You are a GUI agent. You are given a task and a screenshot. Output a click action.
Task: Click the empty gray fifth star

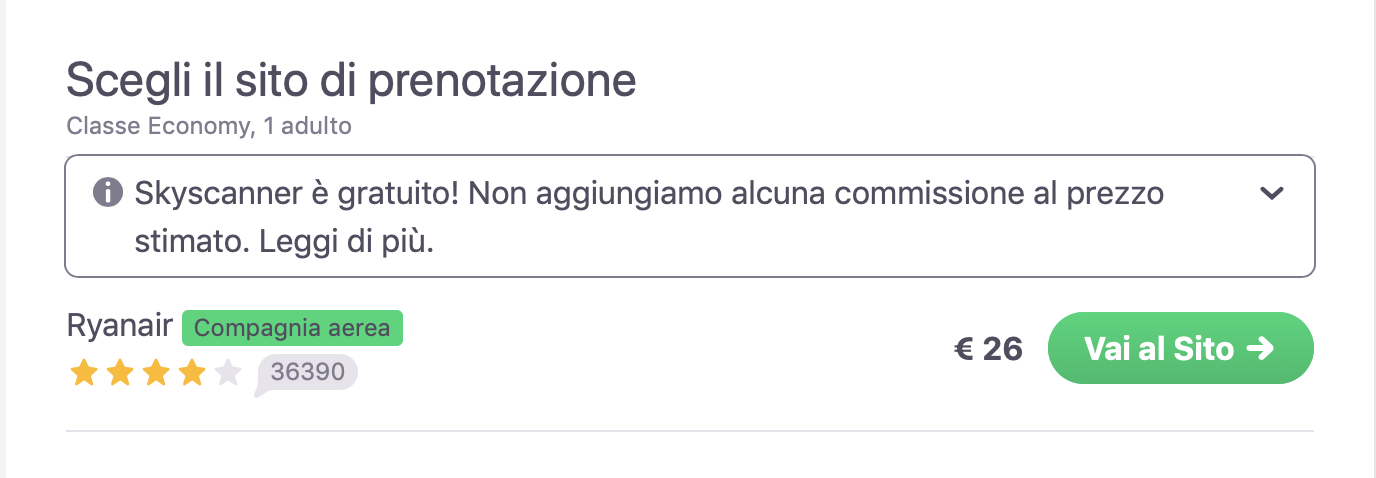pos(228,374)
